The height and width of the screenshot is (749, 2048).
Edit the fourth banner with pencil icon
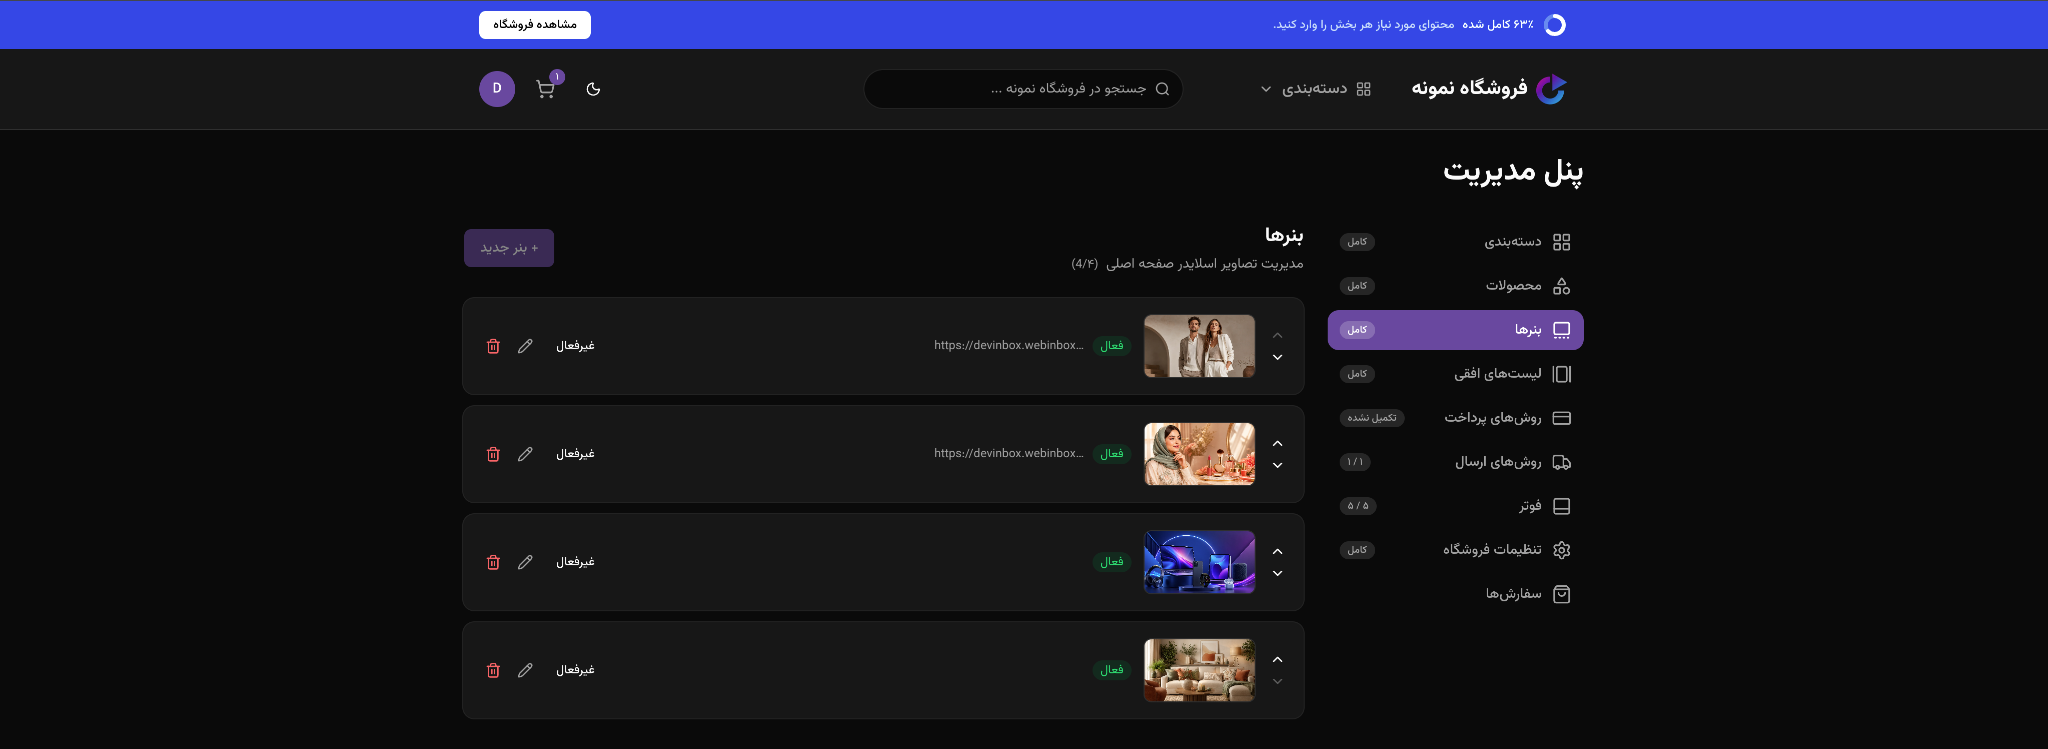pyautogui.click(x=525, y=670)
